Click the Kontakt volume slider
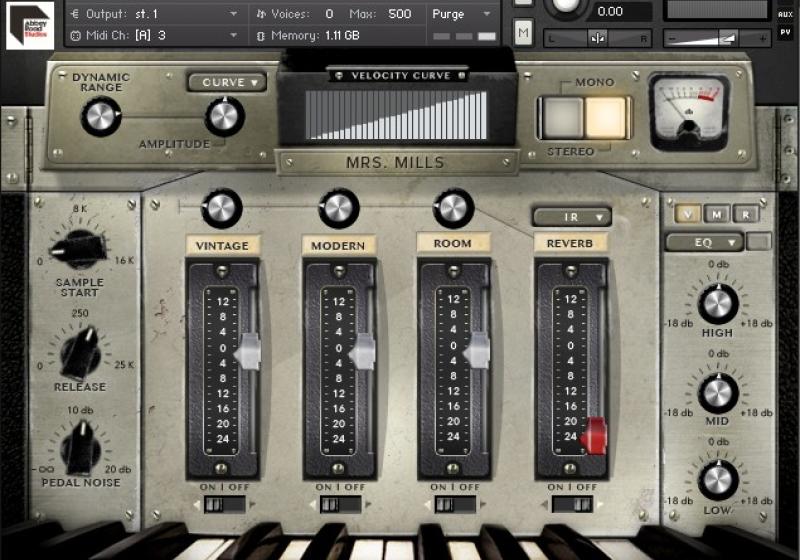The width and height of the screenshot is (800, 560). coord(716,38)
